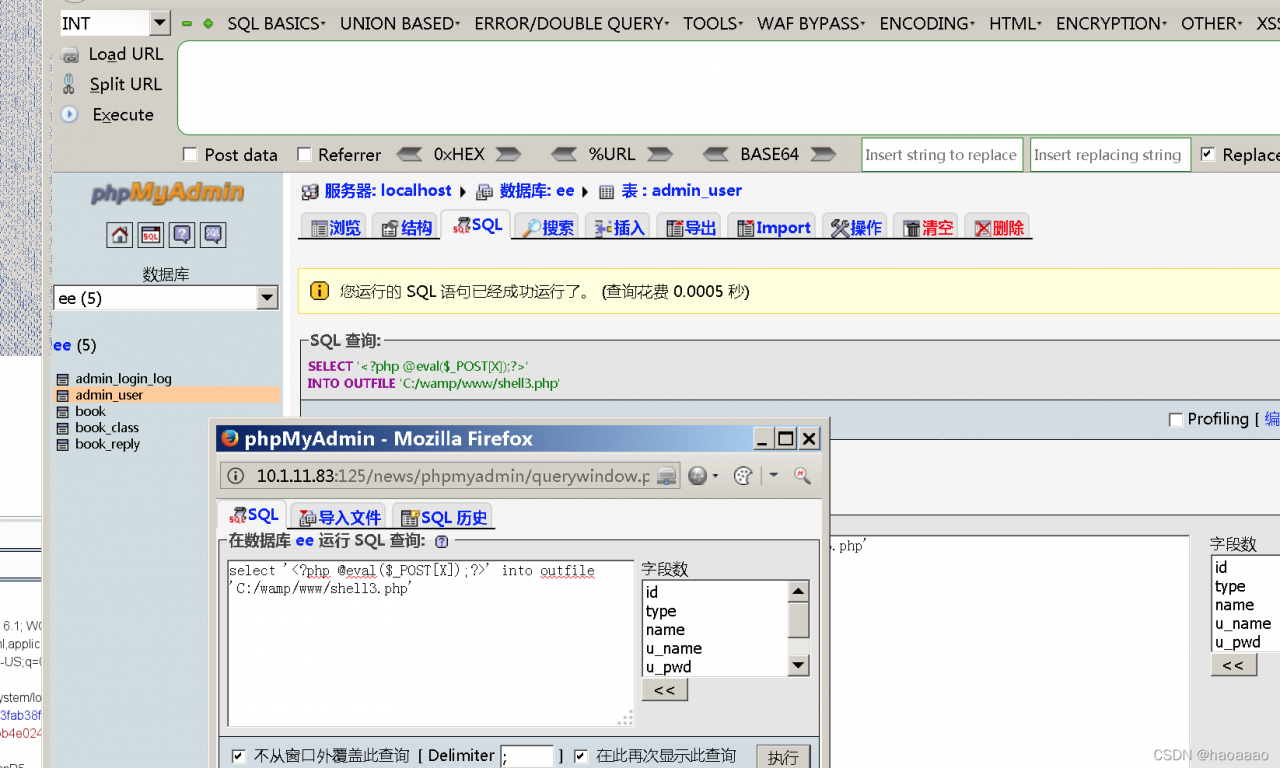Click the magnifier icon in popup toolbar
Screen dimensions: 1280x768
point(802,475)
